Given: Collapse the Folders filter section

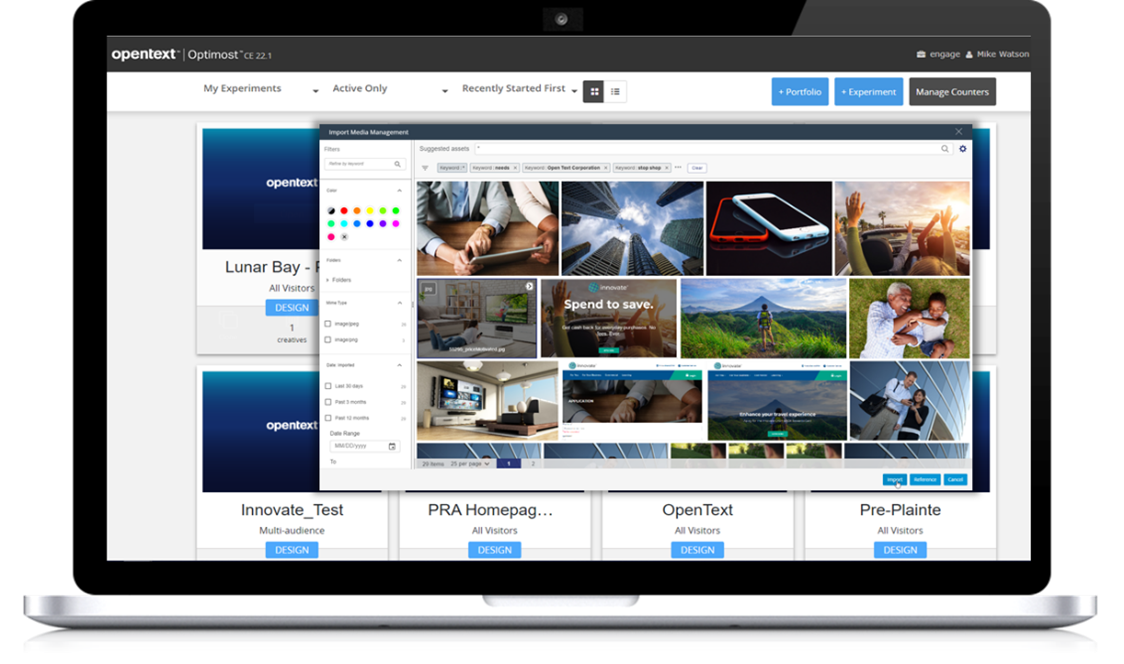Looking at the screenshot, I should 399,260.
